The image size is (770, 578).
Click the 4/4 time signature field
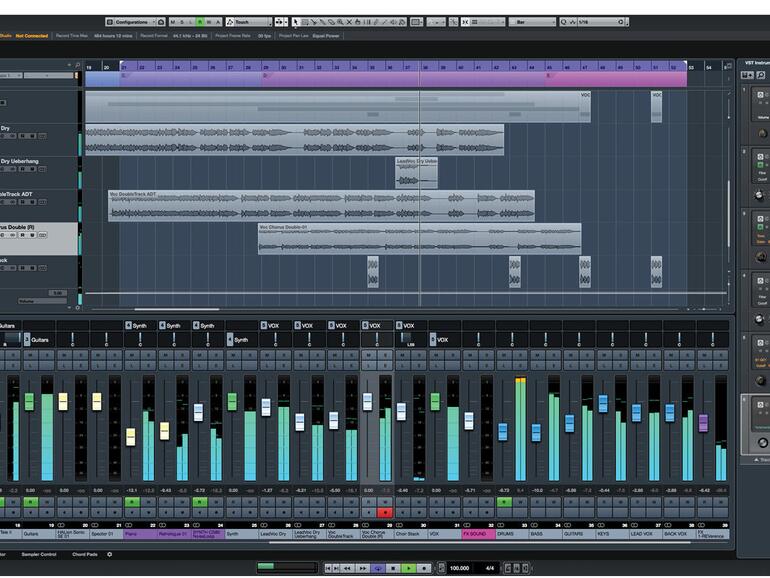(490, 568)
